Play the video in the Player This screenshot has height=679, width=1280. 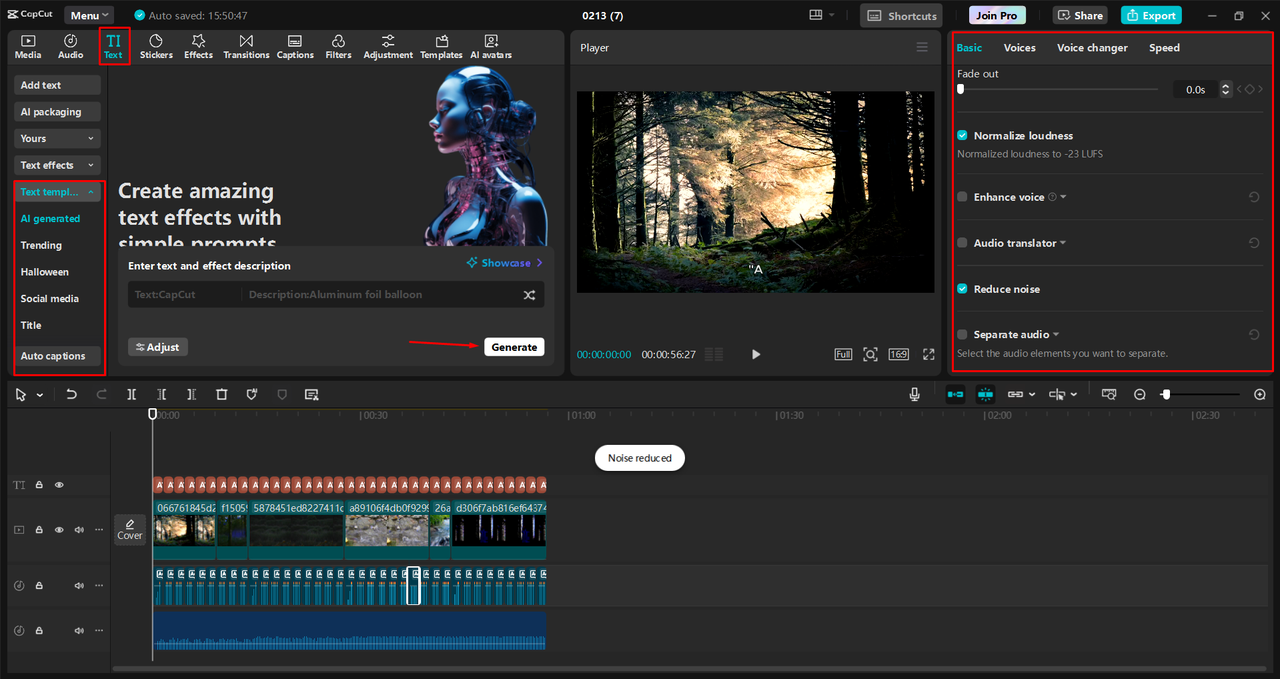click(x=756, y=354)
